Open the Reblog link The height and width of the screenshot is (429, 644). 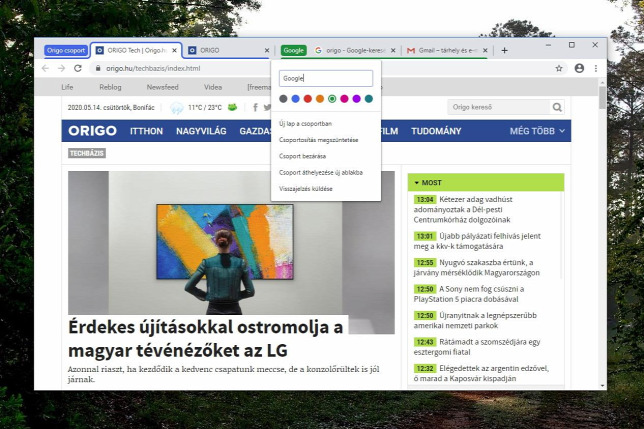pyautogui.click(x=110, y=87)
